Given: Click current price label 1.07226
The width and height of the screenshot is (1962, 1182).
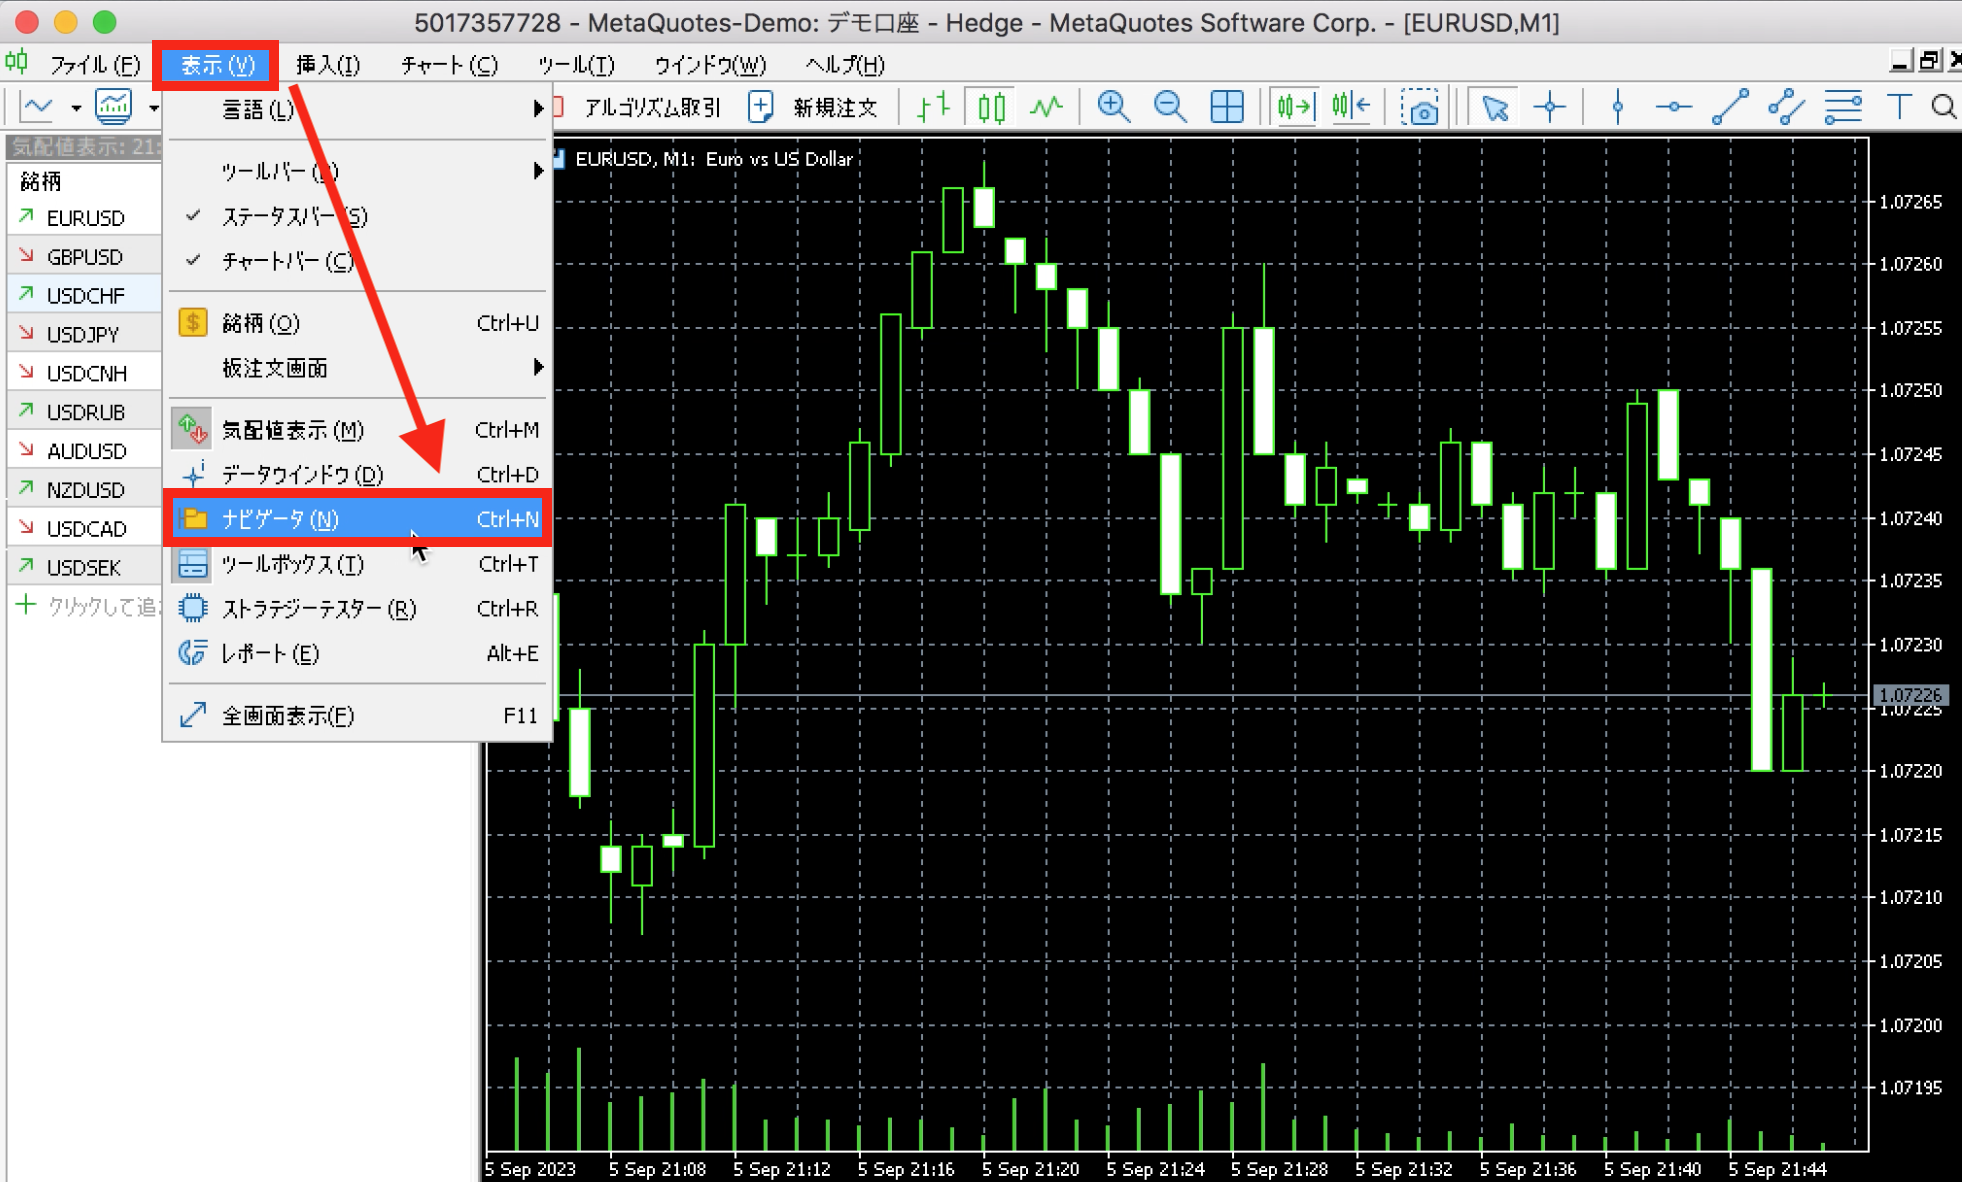Looking at the screenshot, I should click(x=1910, y=695).
